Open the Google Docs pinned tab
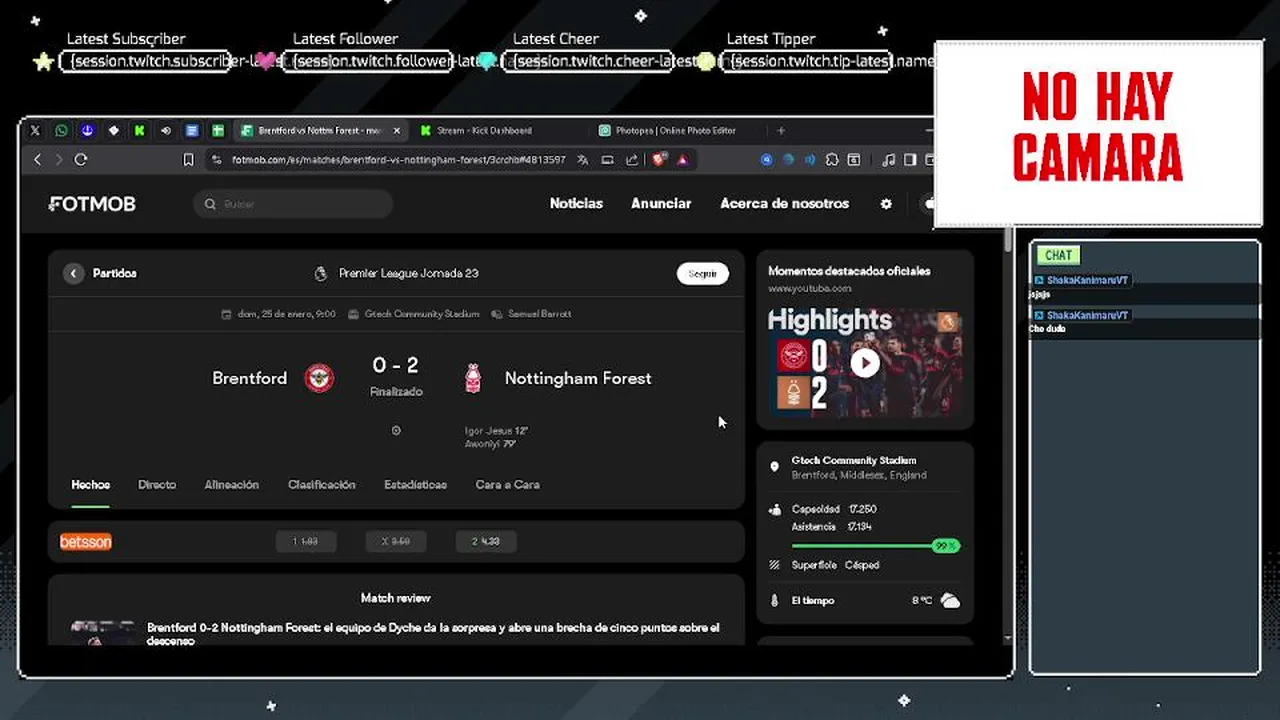 click(192, 130)
